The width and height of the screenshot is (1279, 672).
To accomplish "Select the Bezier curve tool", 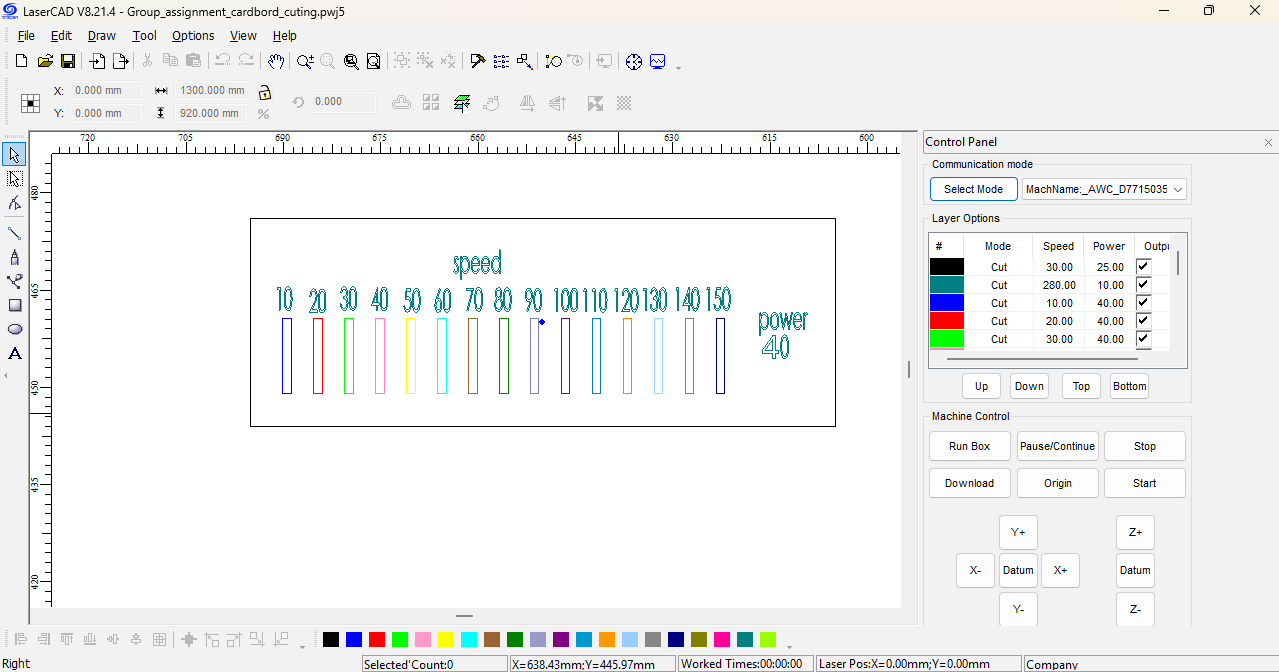I will (x=14, y=281).
